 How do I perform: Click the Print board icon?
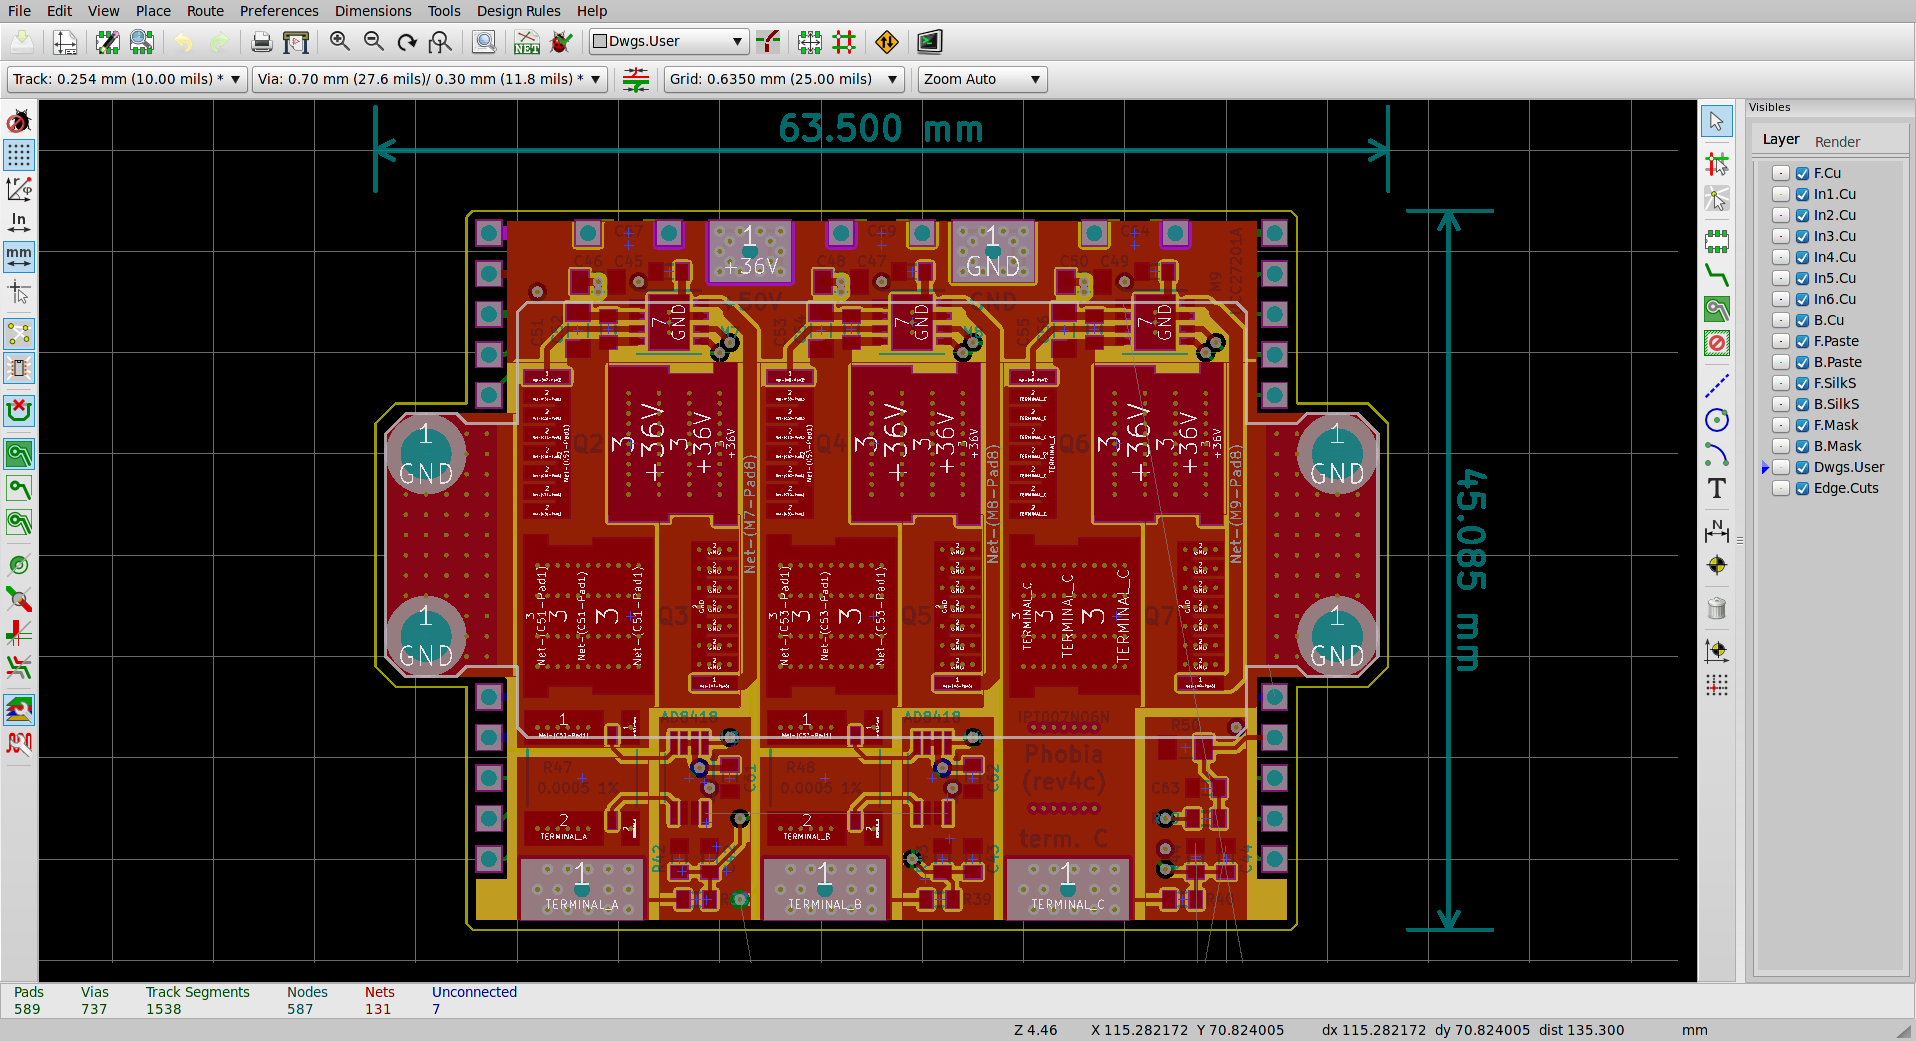pyautogui.click(x=261, y=42)
